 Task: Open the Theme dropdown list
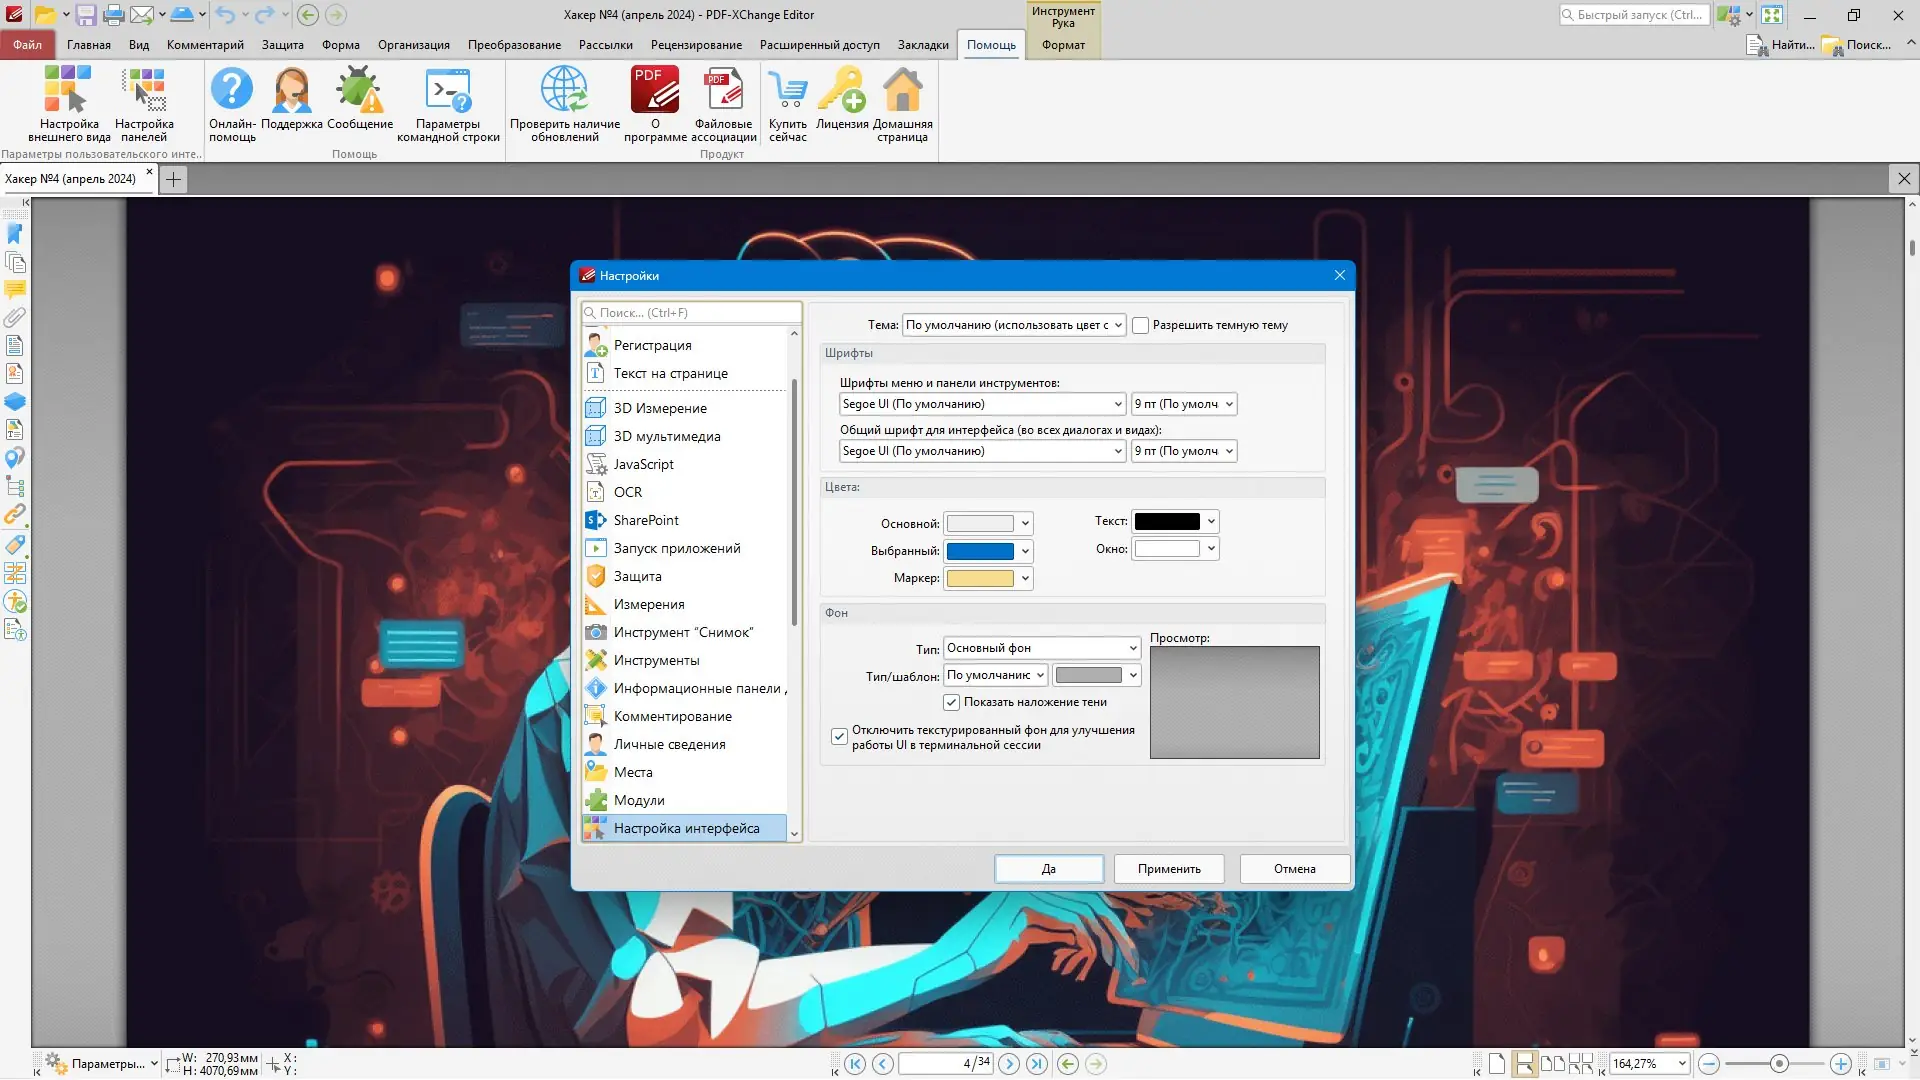click(x=1014, y=325)
